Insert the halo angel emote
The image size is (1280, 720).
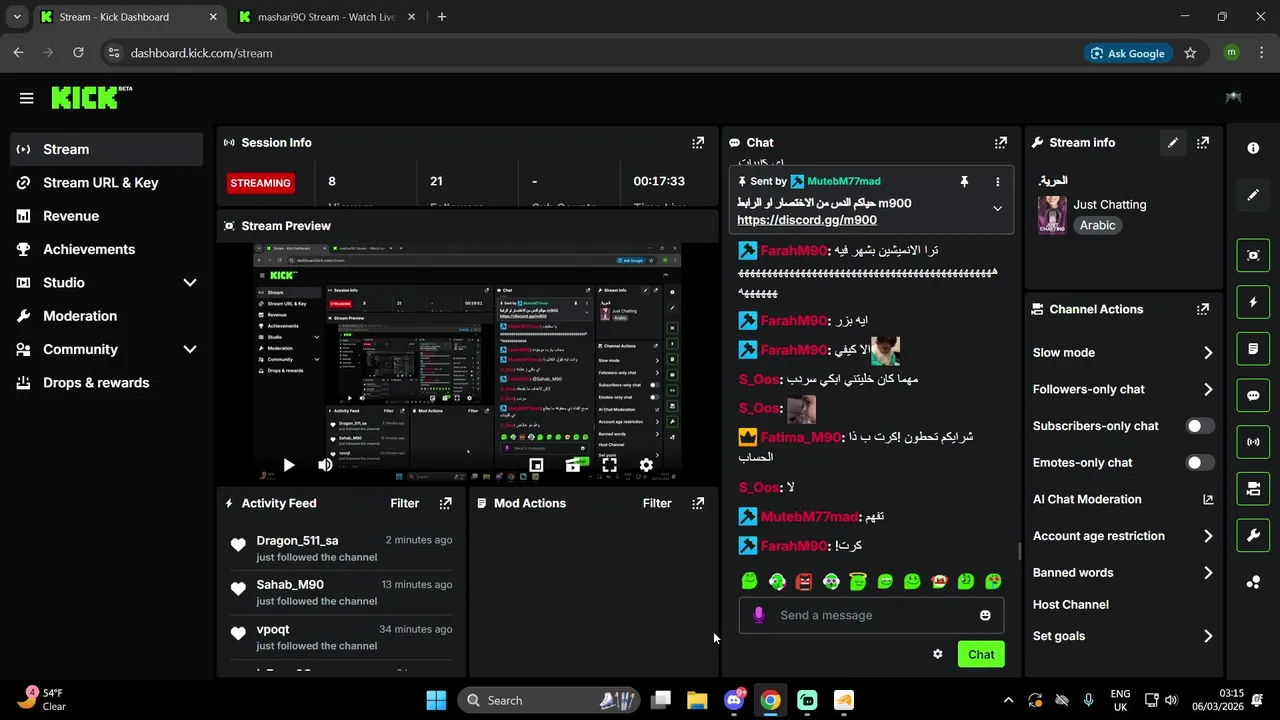(858, 581)
